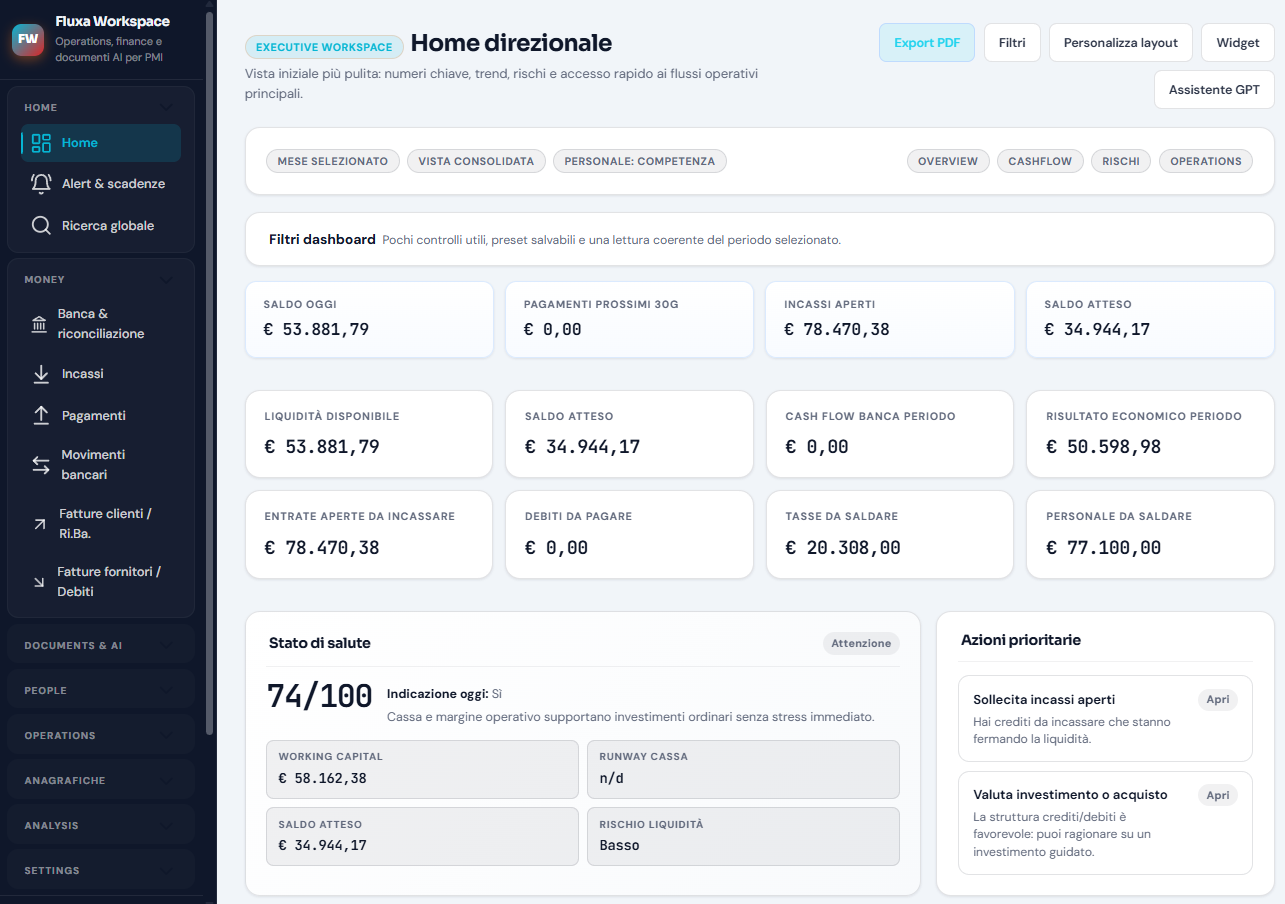Viewport: 1285px width, 904px height.
Task: Click the Pagamenti up-arrow icon
Action: 40,415
